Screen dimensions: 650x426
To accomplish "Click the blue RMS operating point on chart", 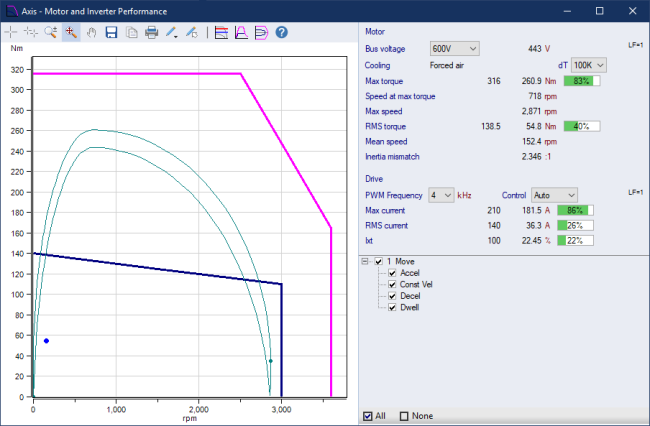I will (x=46, y=341).
